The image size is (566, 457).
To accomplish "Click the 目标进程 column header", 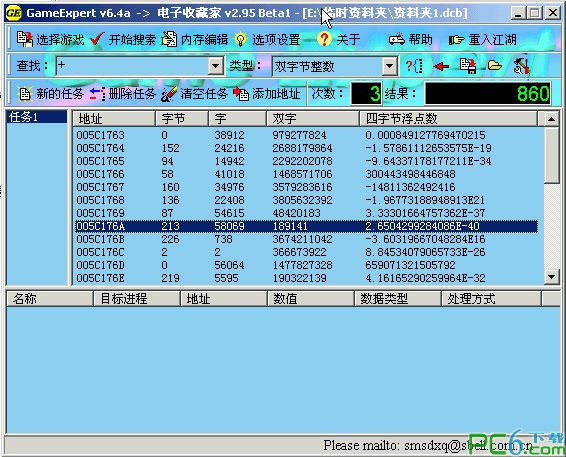I will [x=137, y=299].
